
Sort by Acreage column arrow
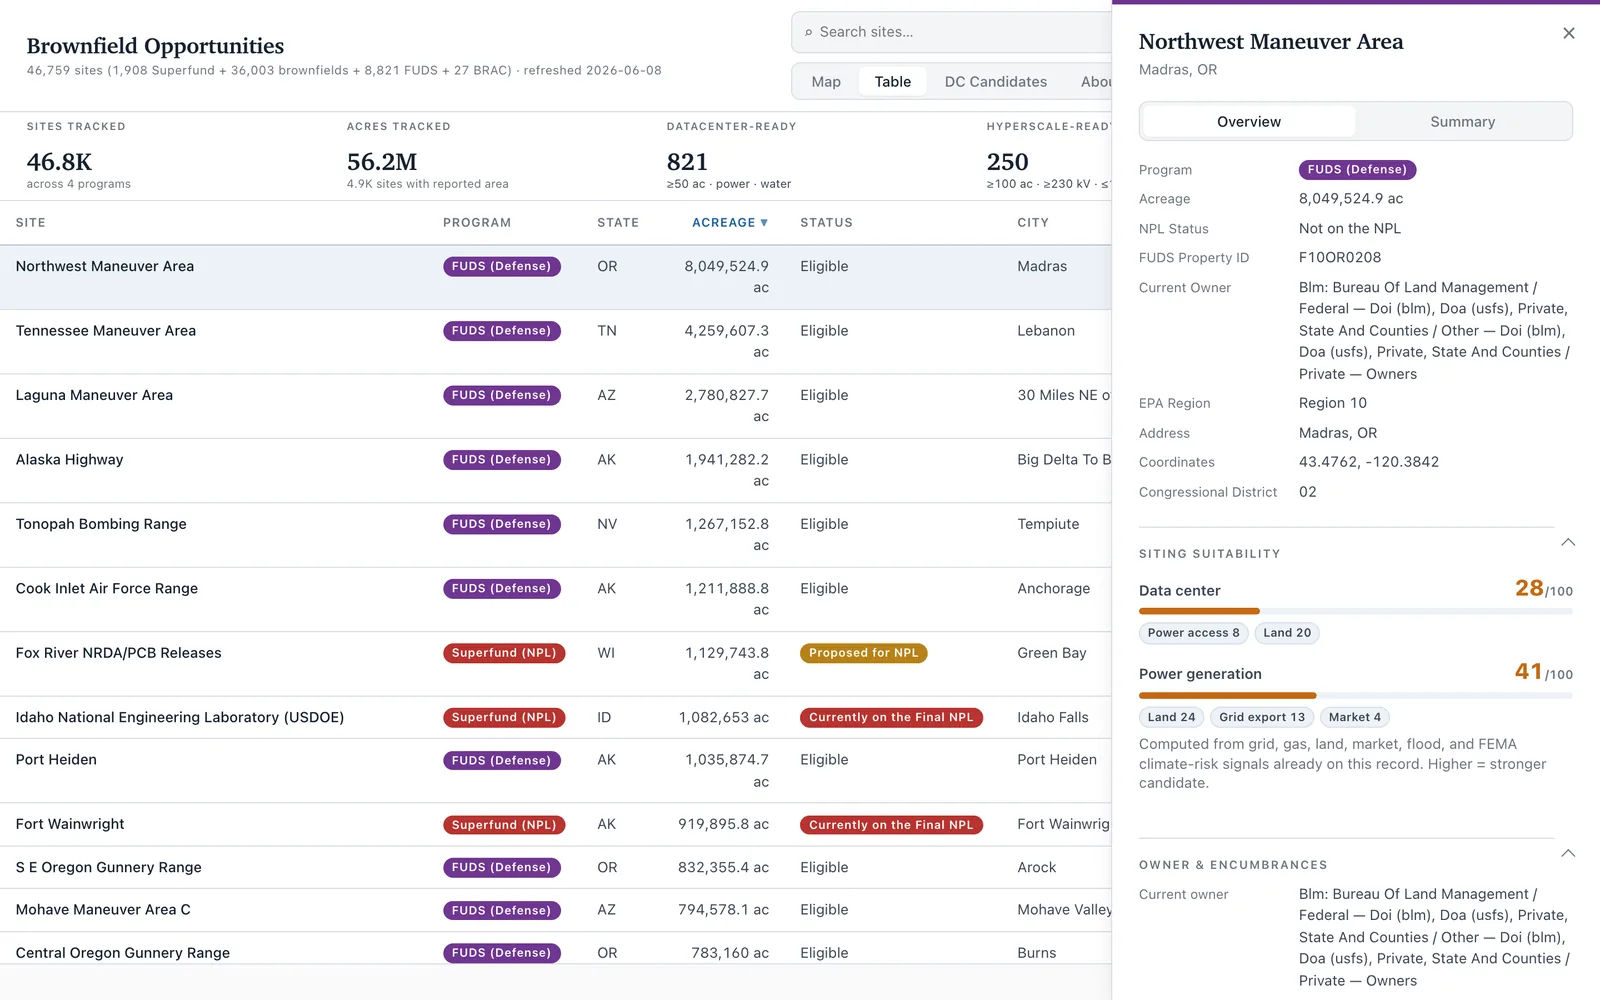tap(764, 223)
